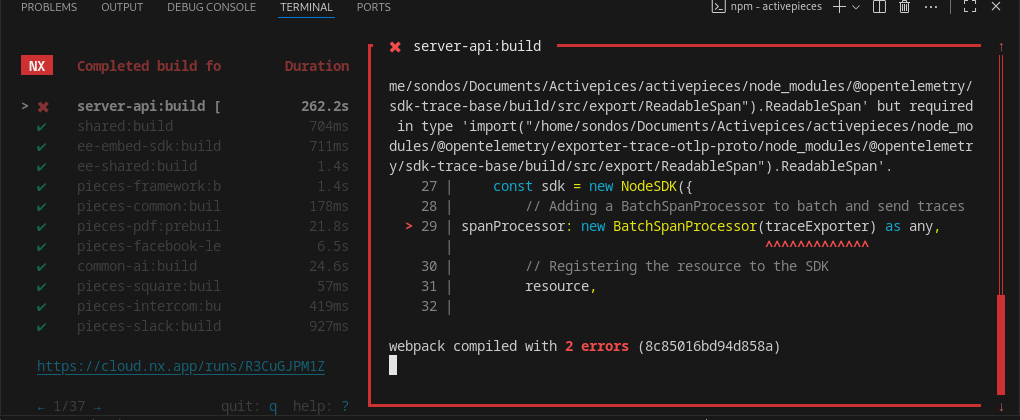Click the red X on server-api:build header
1020x420 pixels.
pos(395,47)
